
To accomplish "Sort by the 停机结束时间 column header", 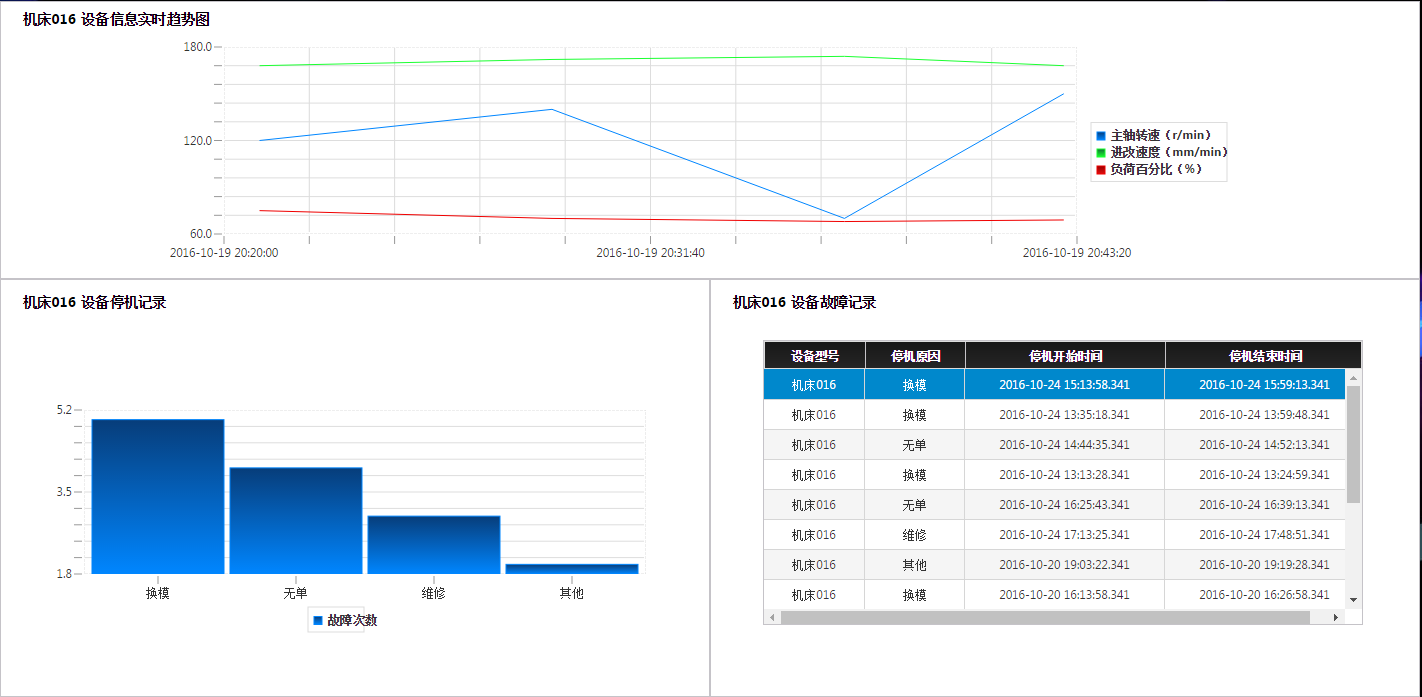I will click(x=1263, y=356).
